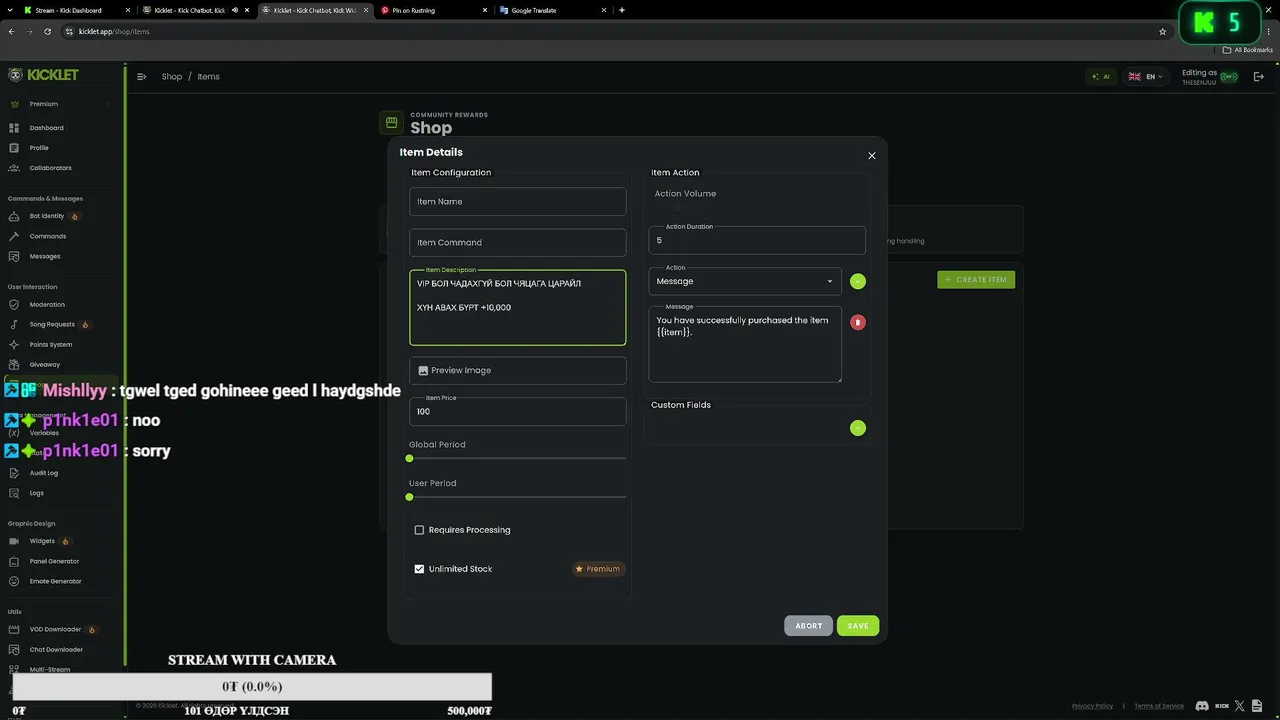Screen dimensions: 1280x720
Task: Enable the Requires Processing checkbox
Action: pos(419,530)
